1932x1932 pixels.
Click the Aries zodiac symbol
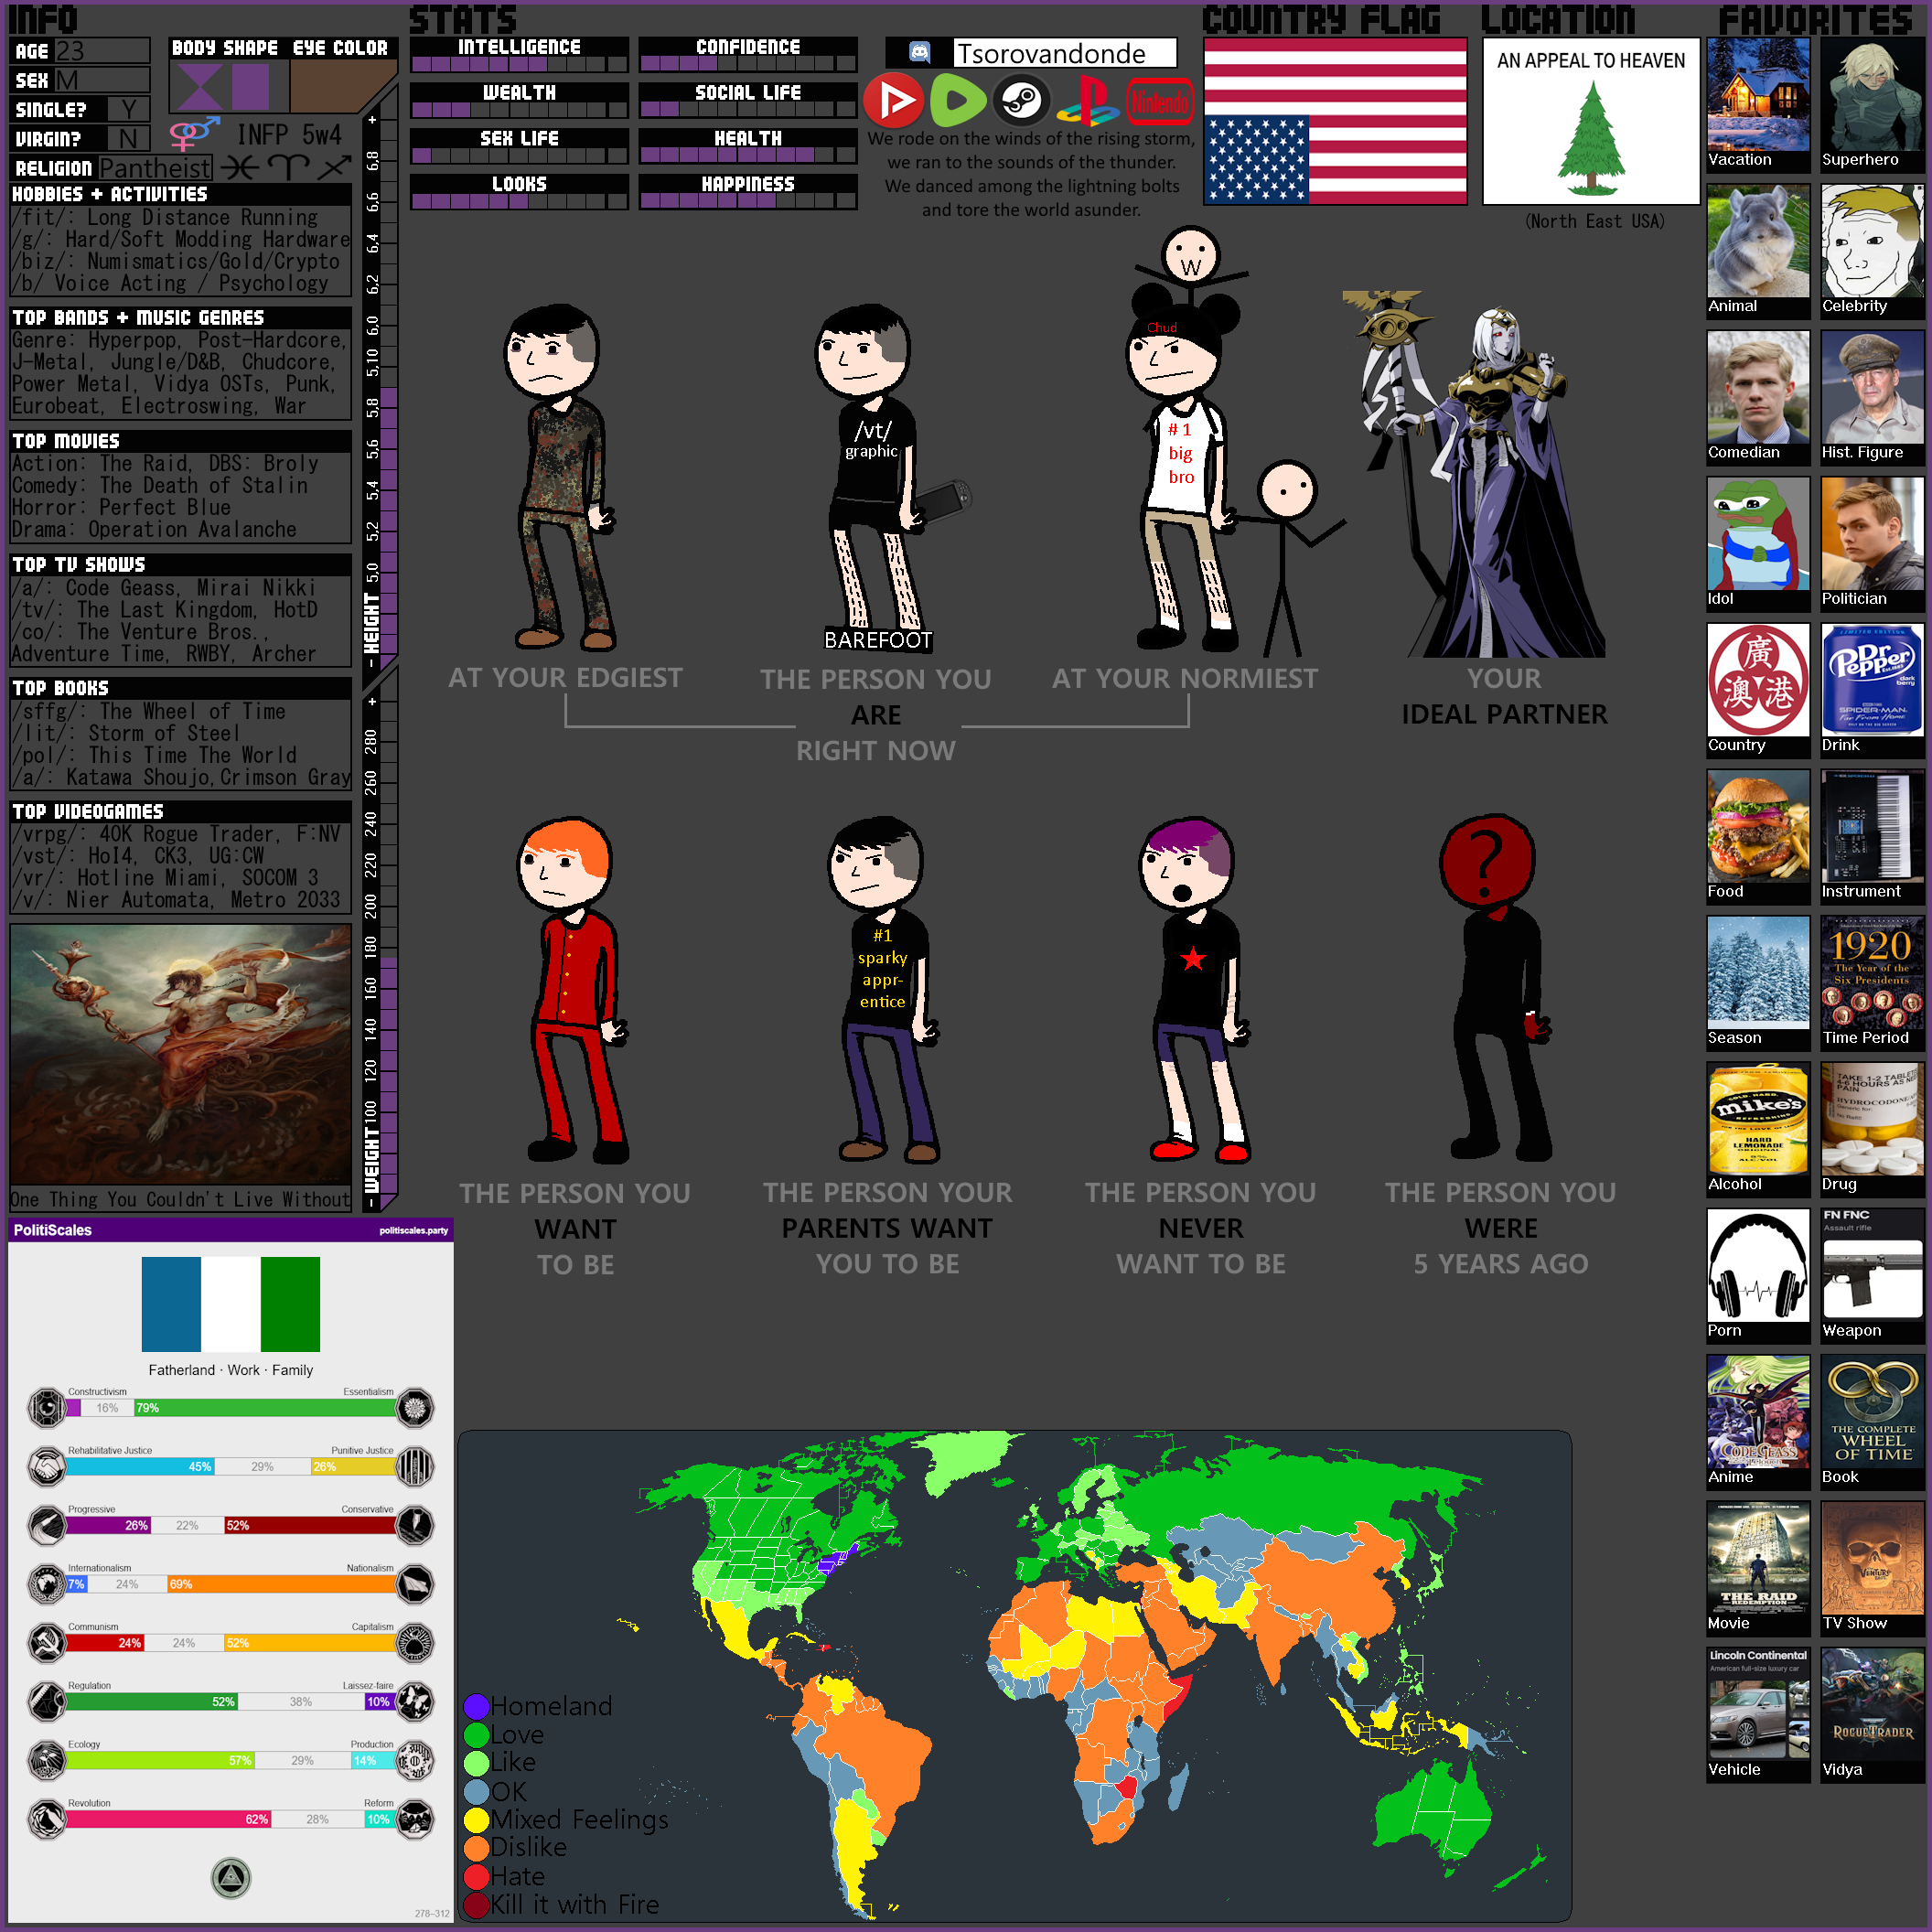[x=288, y=167]
